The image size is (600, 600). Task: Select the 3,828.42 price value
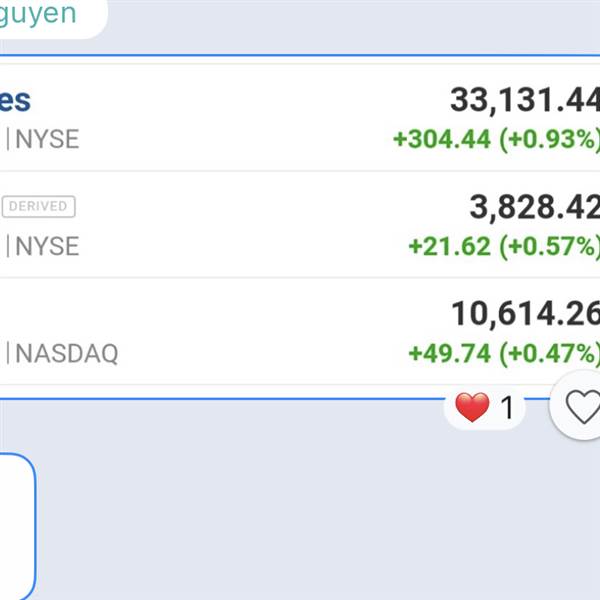click(533, 207)
